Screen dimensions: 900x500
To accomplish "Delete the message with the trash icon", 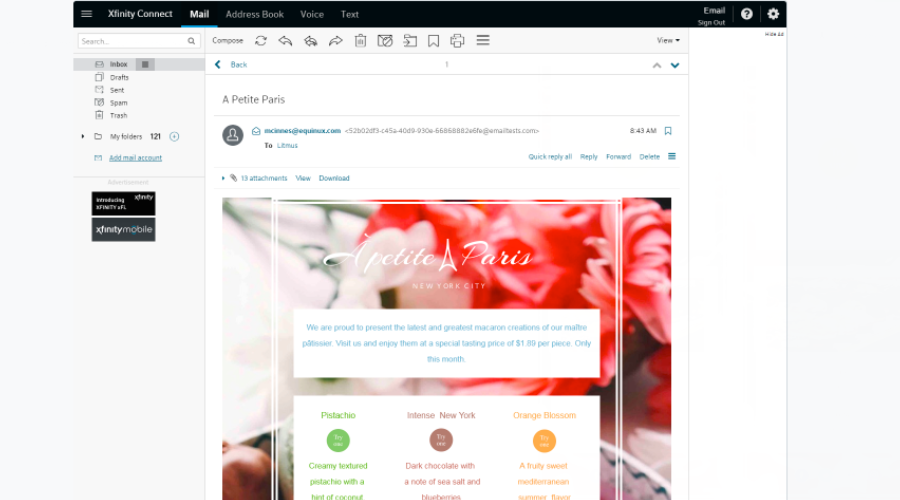I will [x=360, y=41].
